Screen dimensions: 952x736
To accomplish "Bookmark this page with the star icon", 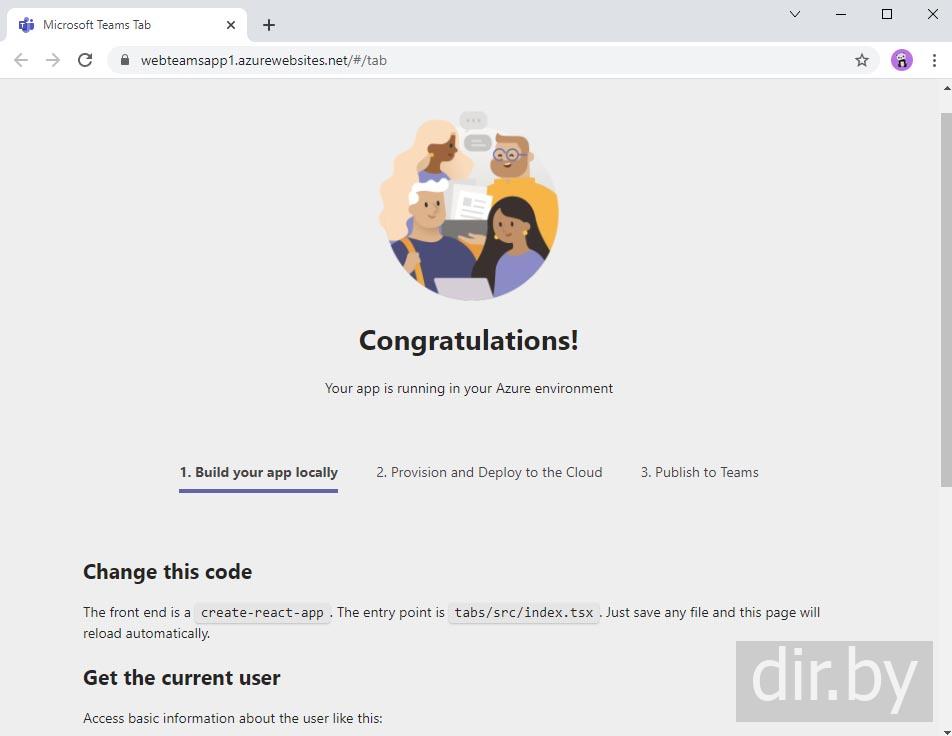I will [862, 60].
